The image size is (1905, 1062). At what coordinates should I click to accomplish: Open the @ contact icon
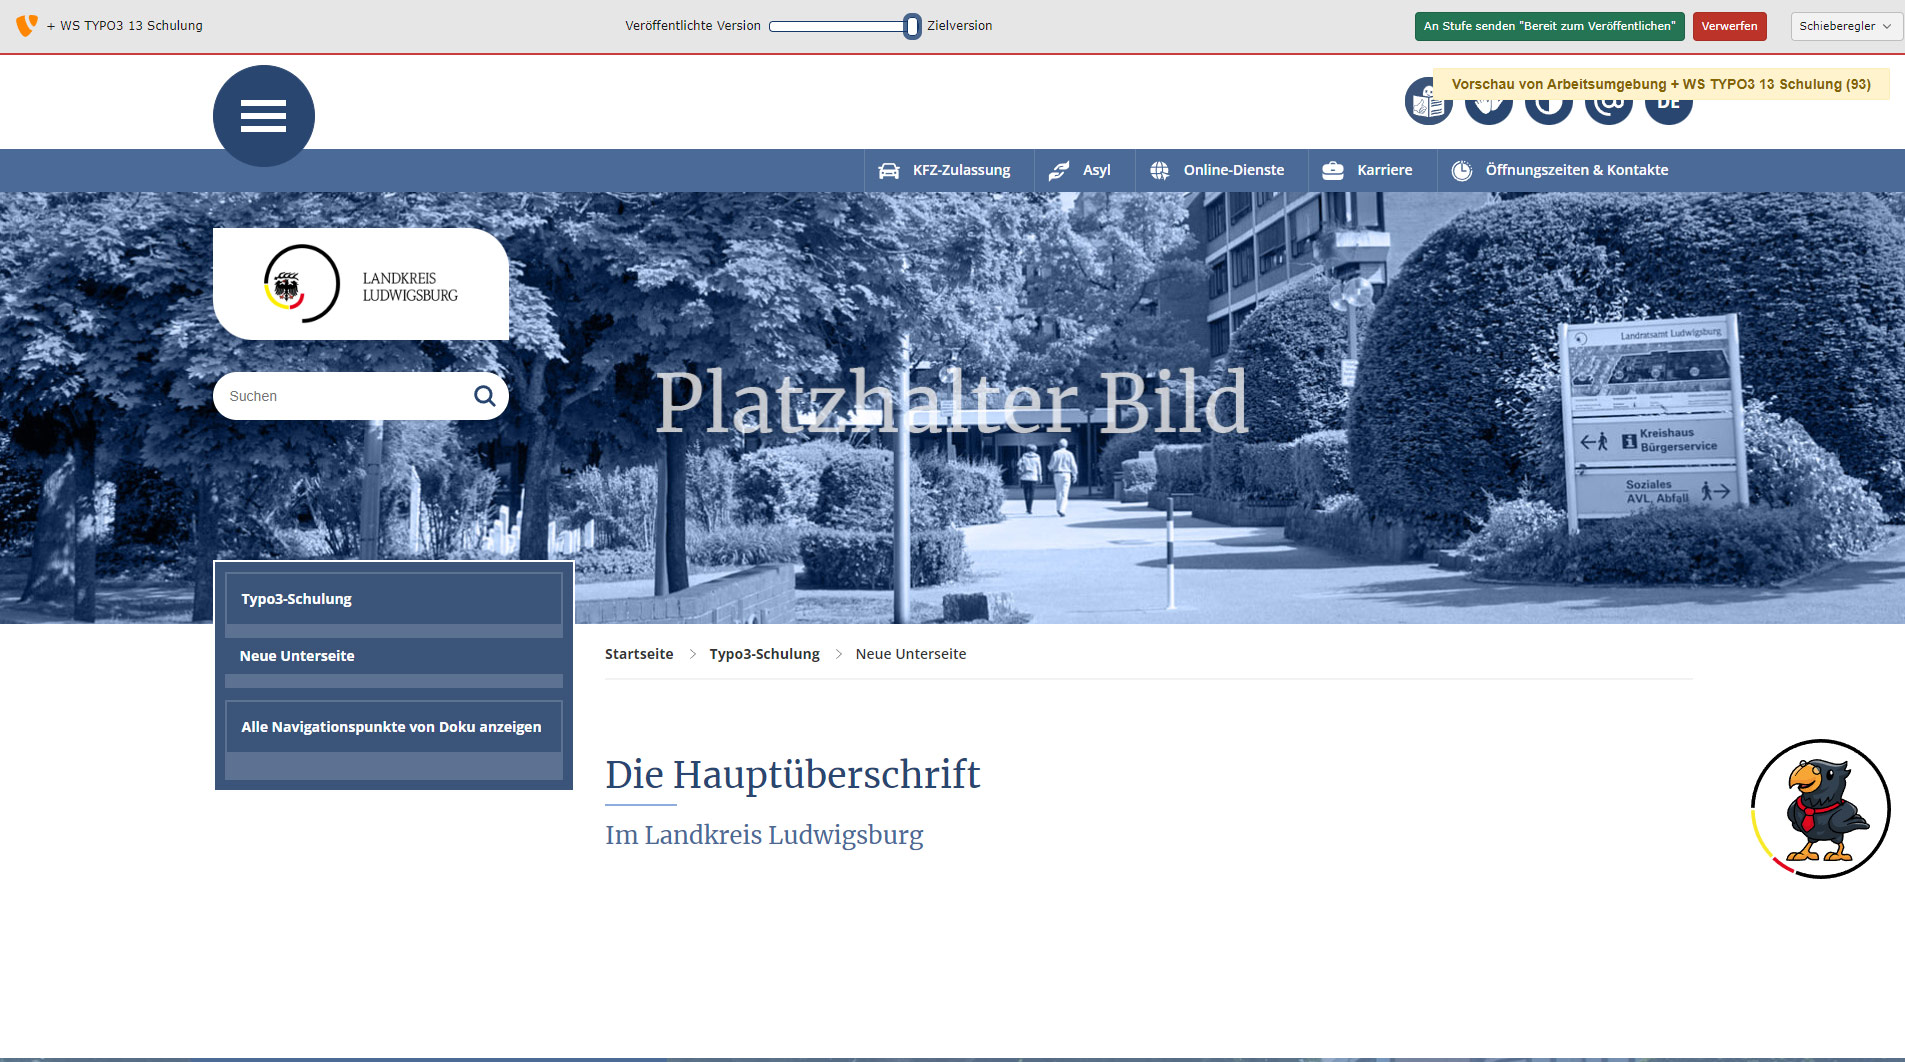click(1608, 112)
